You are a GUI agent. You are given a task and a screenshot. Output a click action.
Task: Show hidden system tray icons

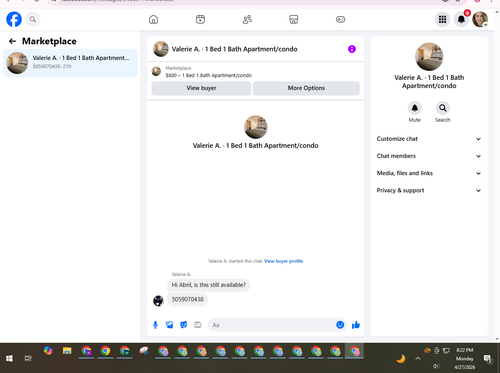click(418, 358)
